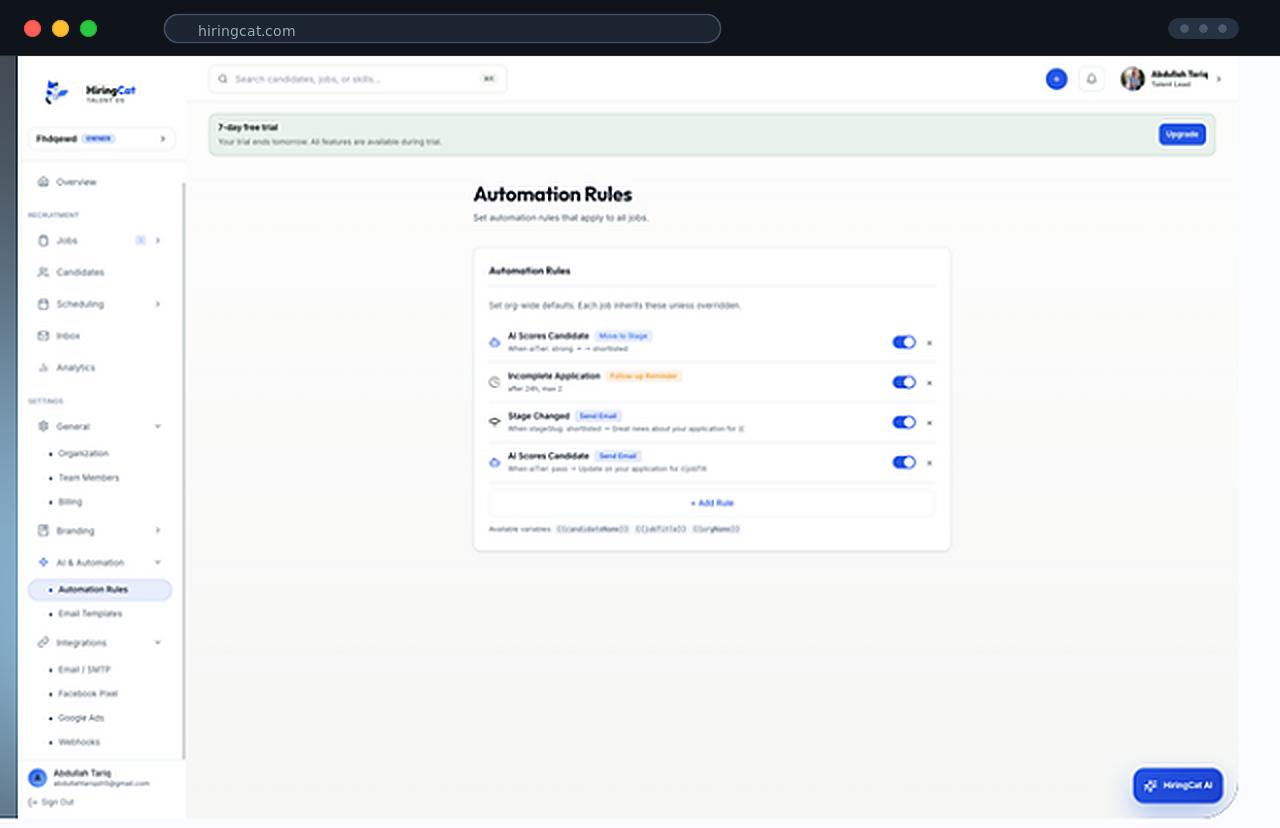Screen dimensions: 1280x828
Task: Open the HiringCat AI assistant
Action: point(1178,786)
